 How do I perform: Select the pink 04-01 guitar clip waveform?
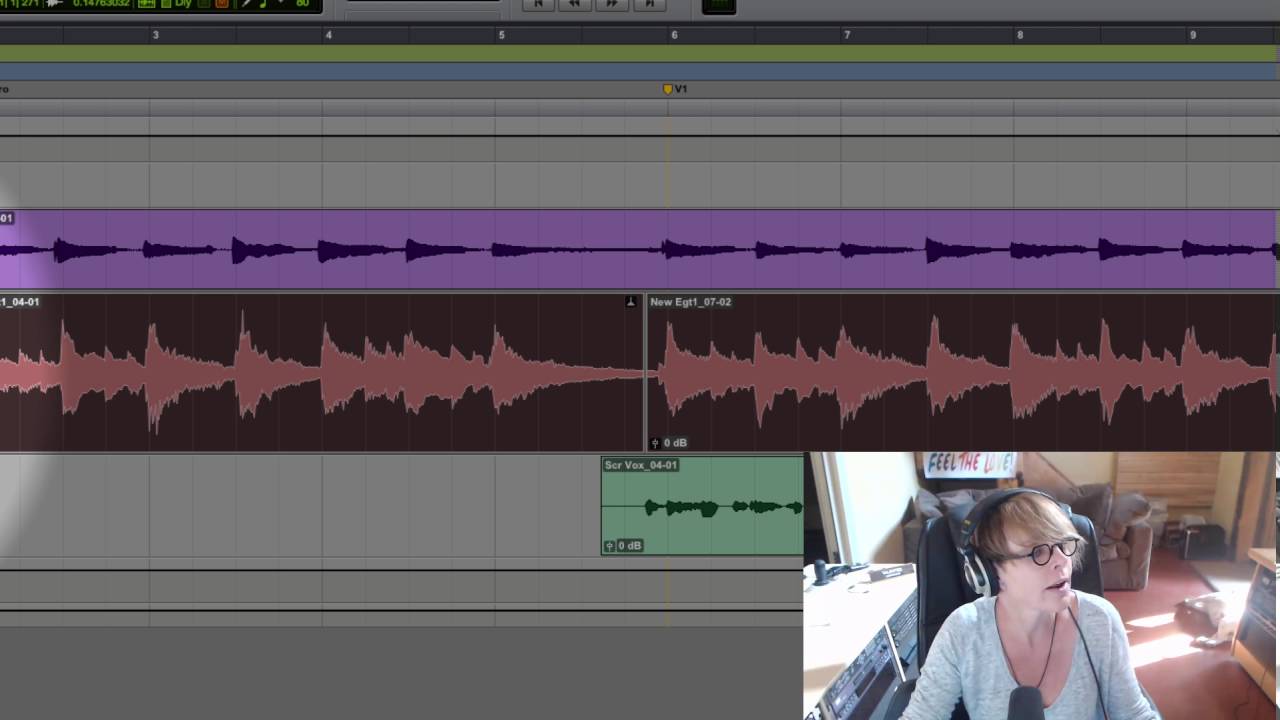pyautogui.click(x=322, y=374)
